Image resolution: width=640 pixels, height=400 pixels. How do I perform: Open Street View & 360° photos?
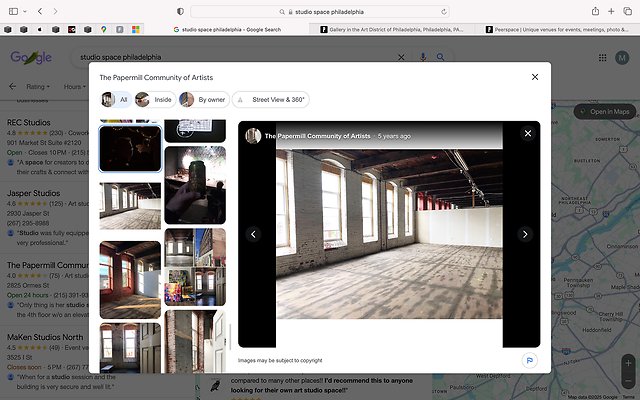coord(271,100)
